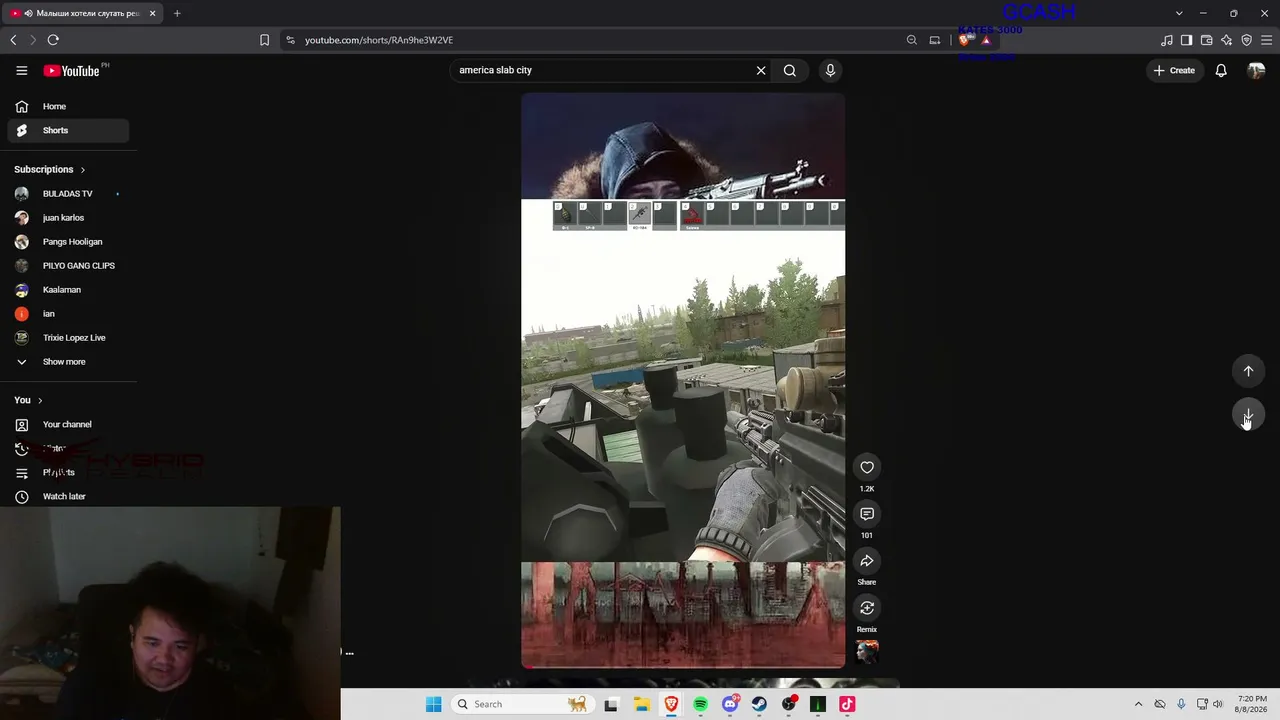Click the browser back arrow
This screenshot has height=720, width=1280.
point(13,40)
